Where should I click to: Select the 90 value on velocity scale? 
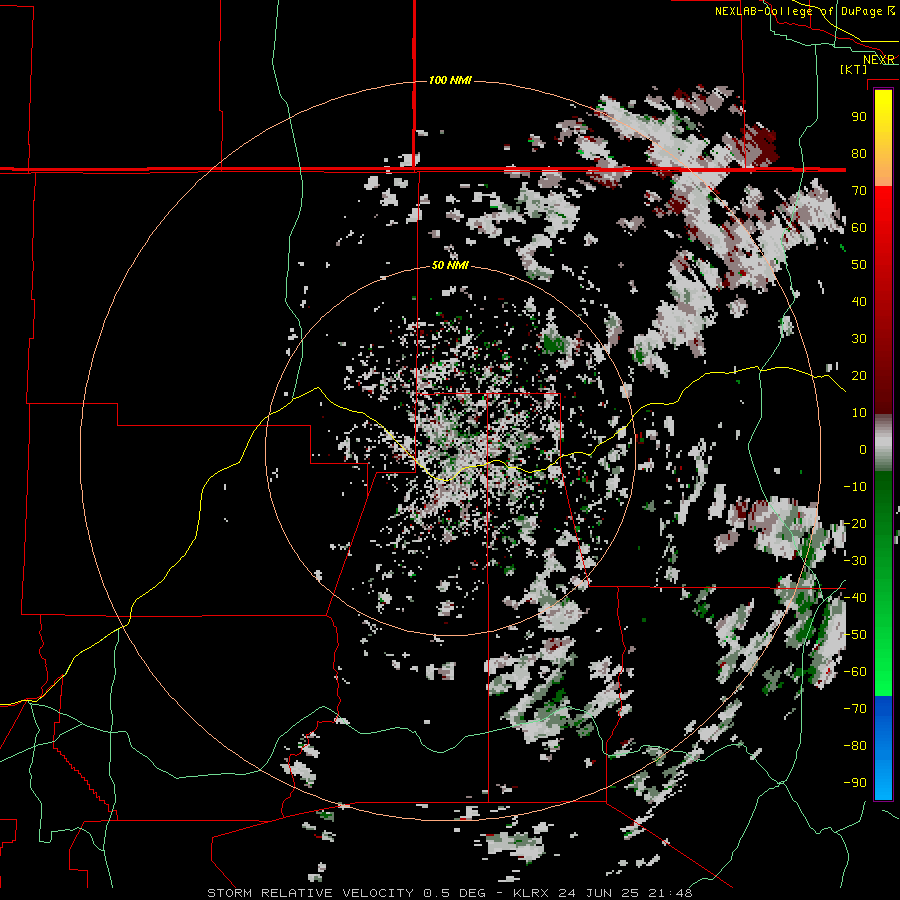[x=859, y=117]
